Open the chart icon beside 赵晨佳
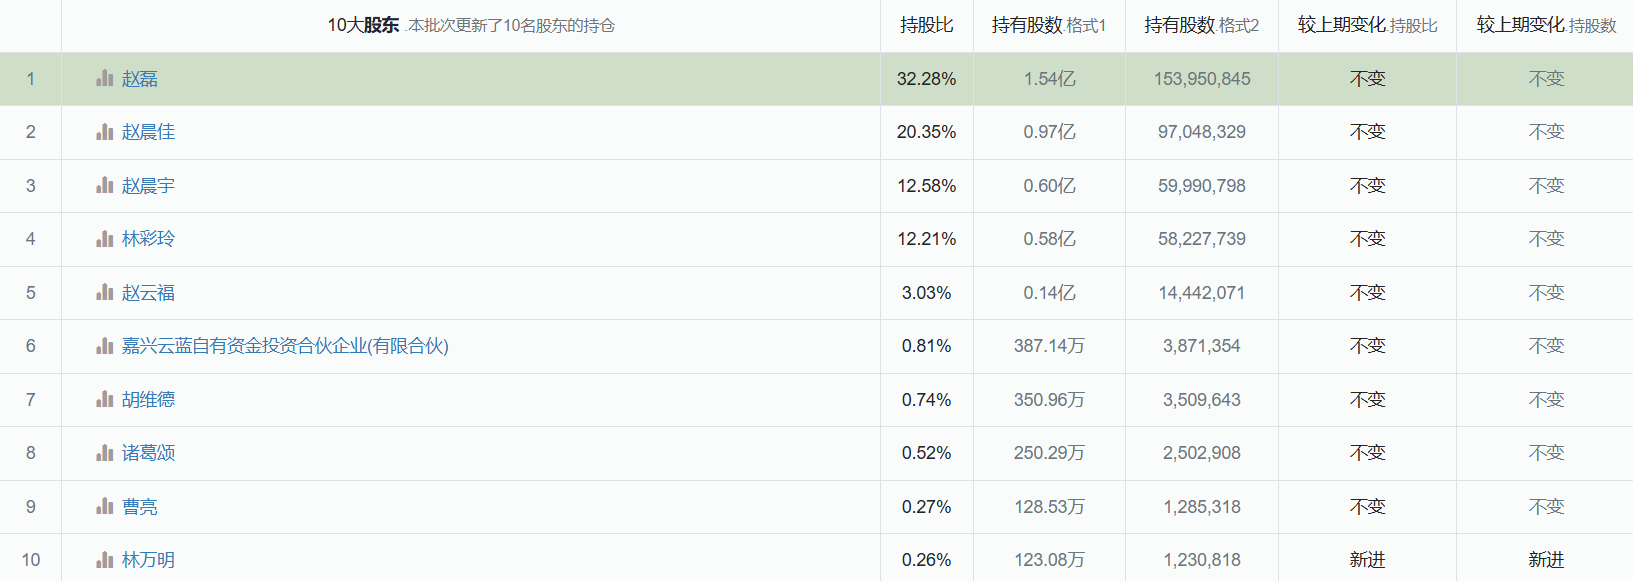 click(103, 131)
